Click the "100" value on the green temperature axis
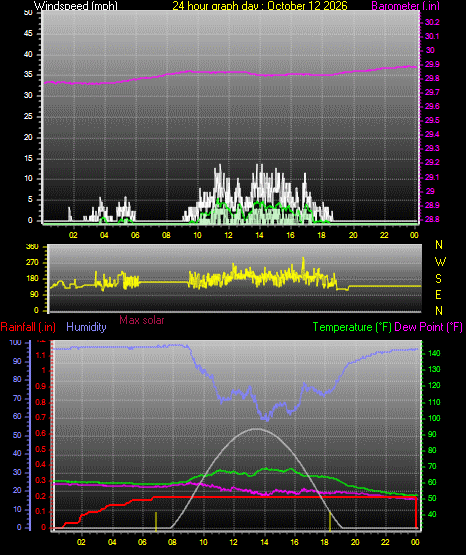Screen dimensions: 466x555 click(x=434, y=418)
